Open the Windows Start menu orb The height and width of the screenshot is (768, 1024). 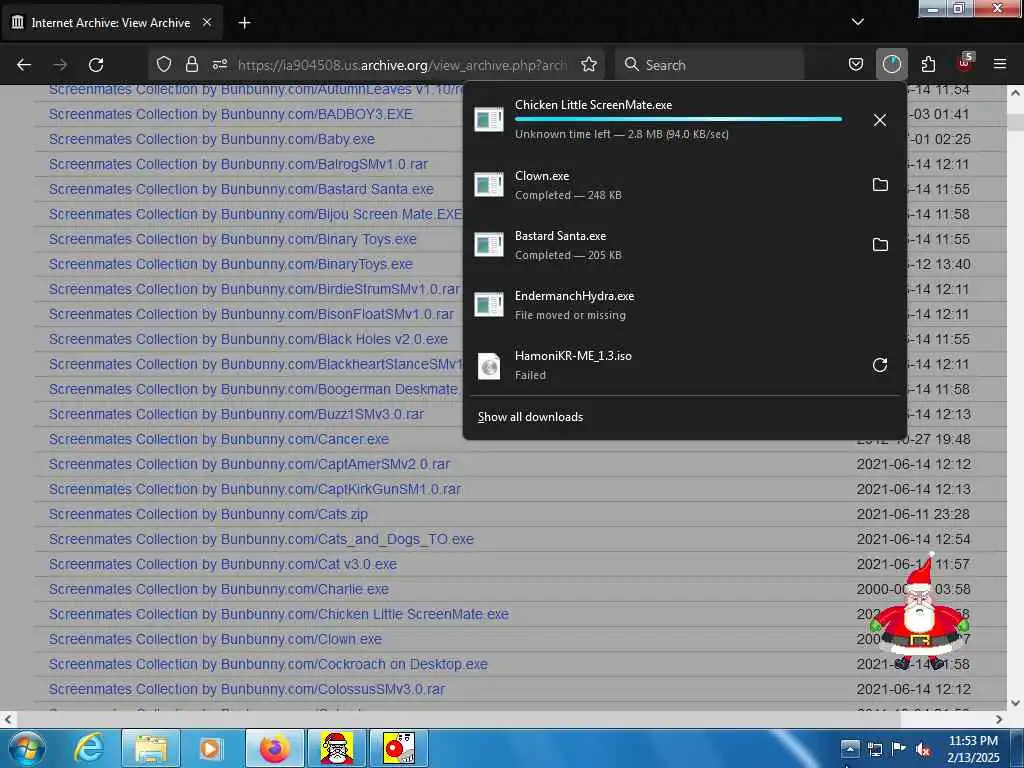click(x=26, y=748)
